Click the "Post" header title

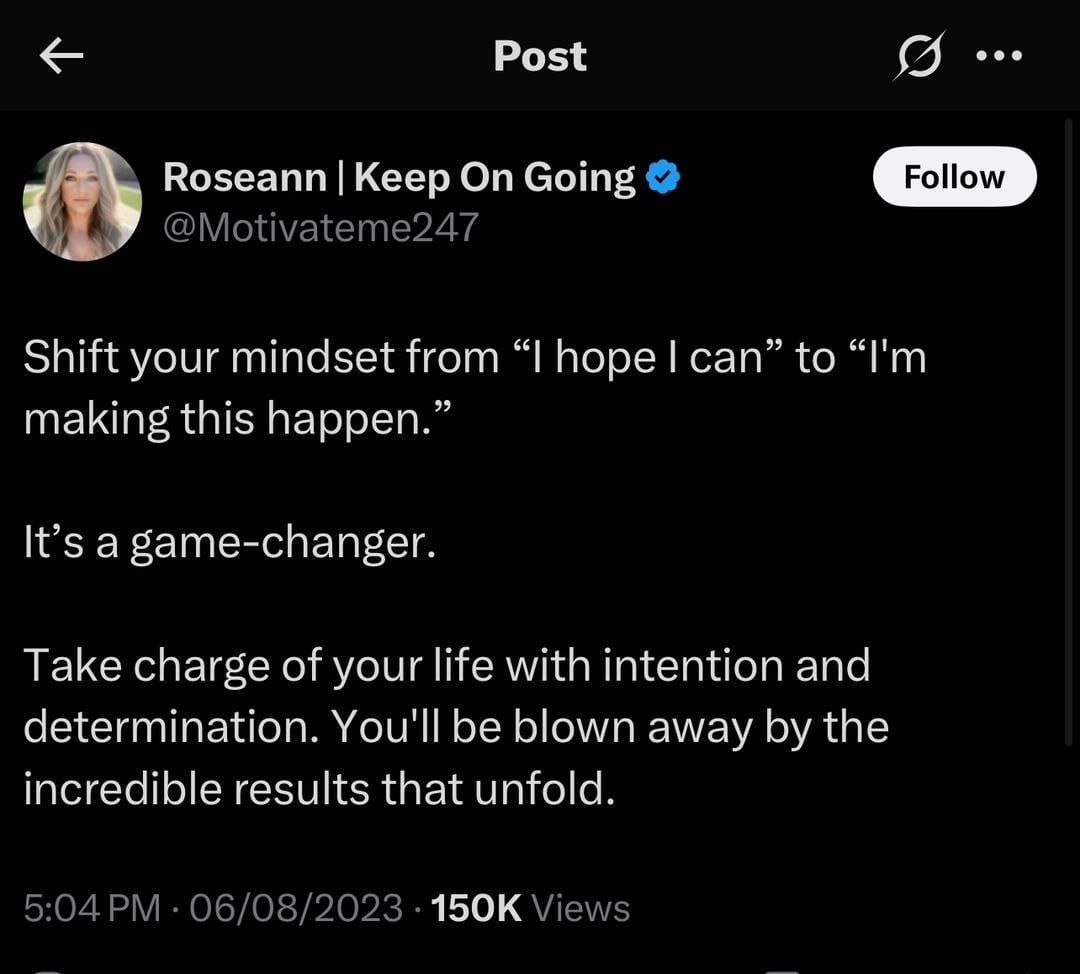tap(540, 56)
